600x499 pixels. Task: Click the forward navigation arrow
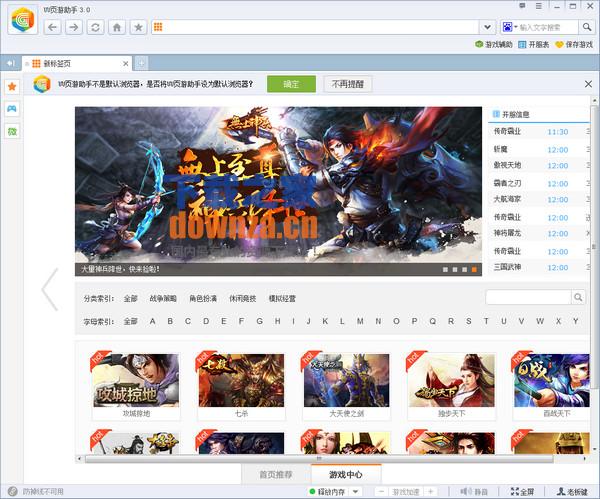coord(73,27)
